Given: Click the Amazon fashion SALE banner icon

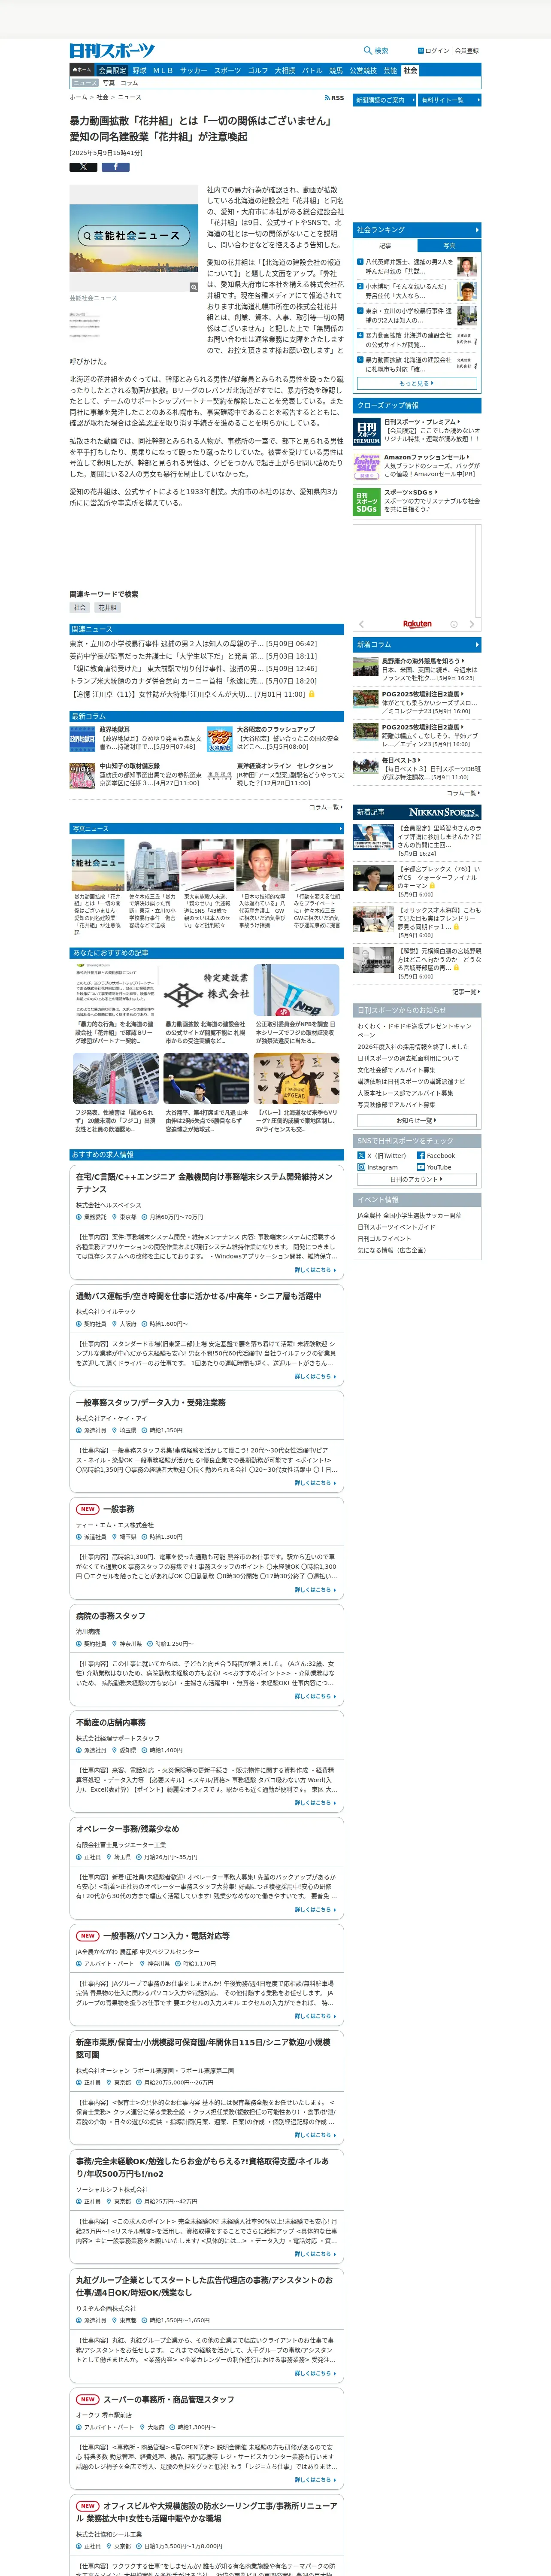Looking at the screenshot, I should coord(366,467).
